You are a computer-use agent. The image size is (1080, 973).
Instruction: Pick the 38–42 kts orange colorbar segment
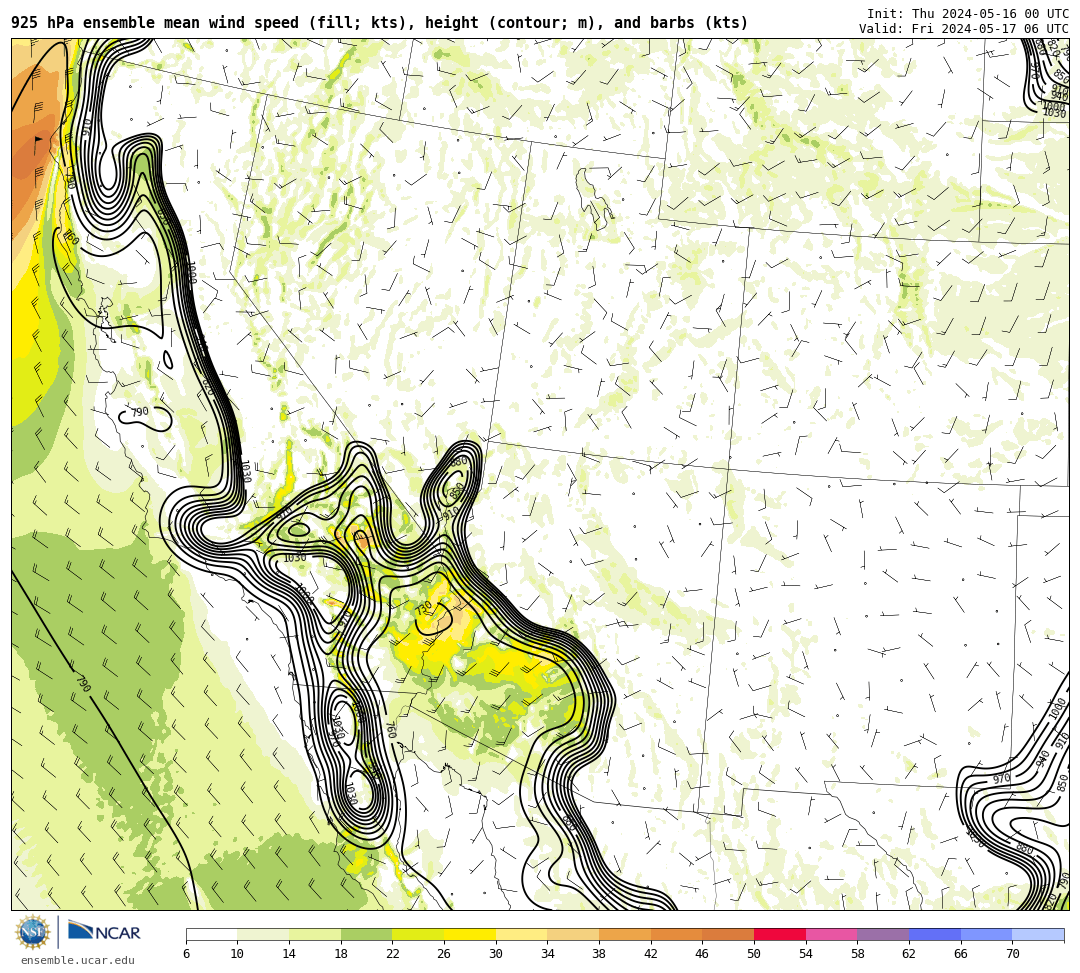click(625, 934)
